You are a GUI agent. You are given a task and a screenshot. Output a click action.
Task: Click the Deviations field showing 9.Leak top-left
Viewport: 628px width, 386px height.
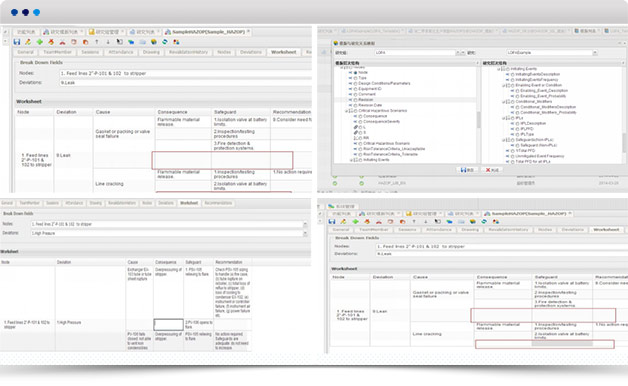[185, 82]
